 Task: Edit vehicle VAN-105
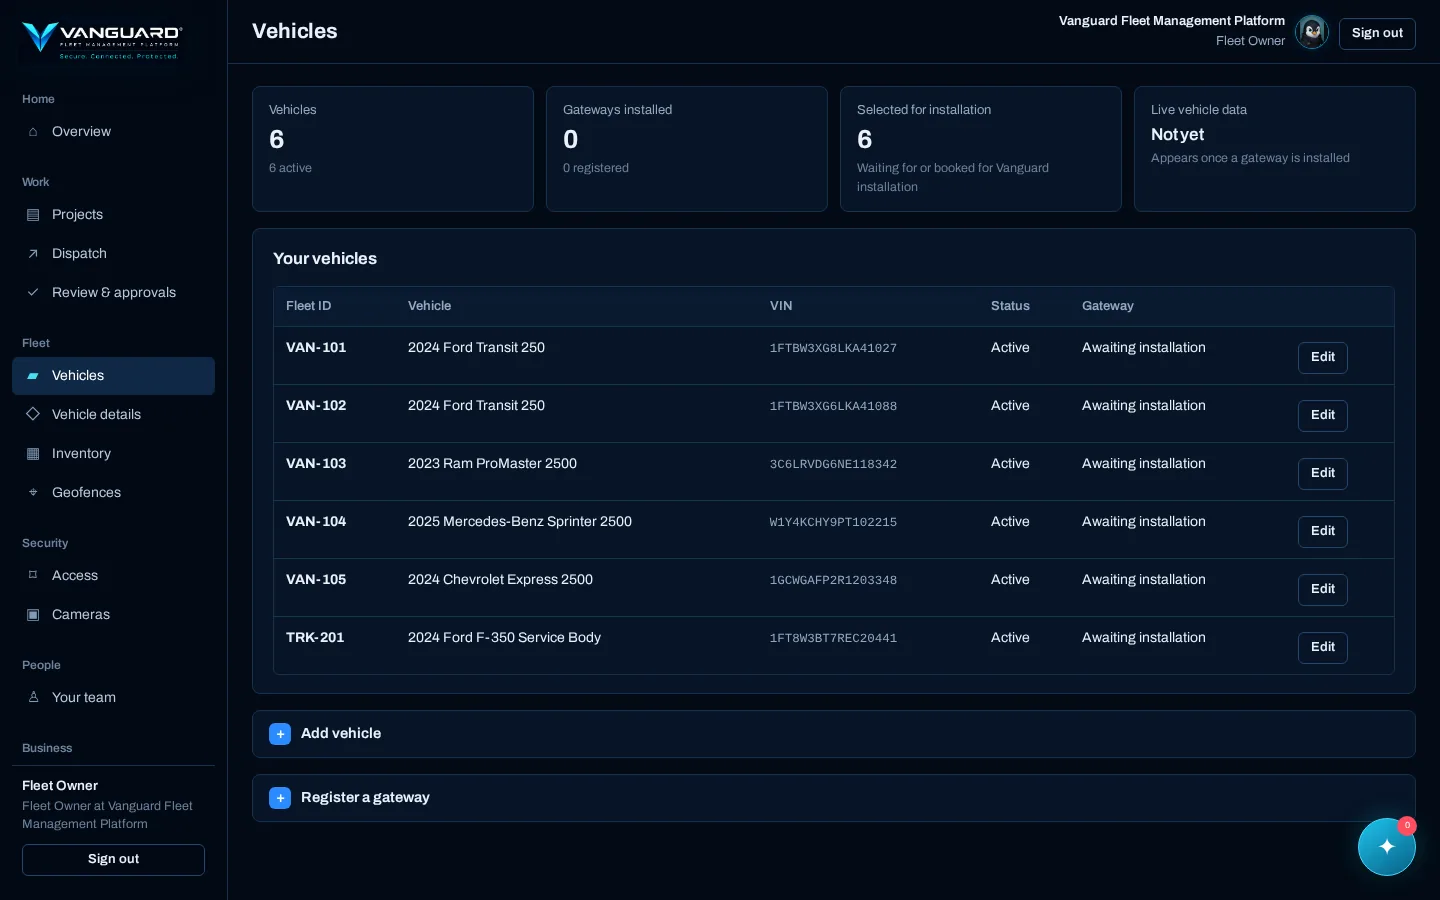pos(1322,590)
